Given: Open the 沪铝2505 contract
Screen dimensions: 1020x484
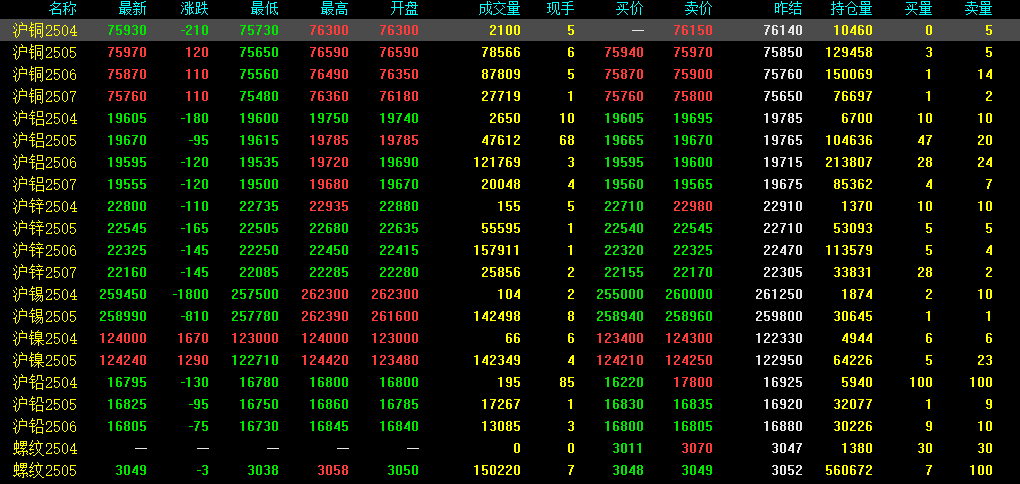Looking at the screenshot, I should click(x=45, y=141).
